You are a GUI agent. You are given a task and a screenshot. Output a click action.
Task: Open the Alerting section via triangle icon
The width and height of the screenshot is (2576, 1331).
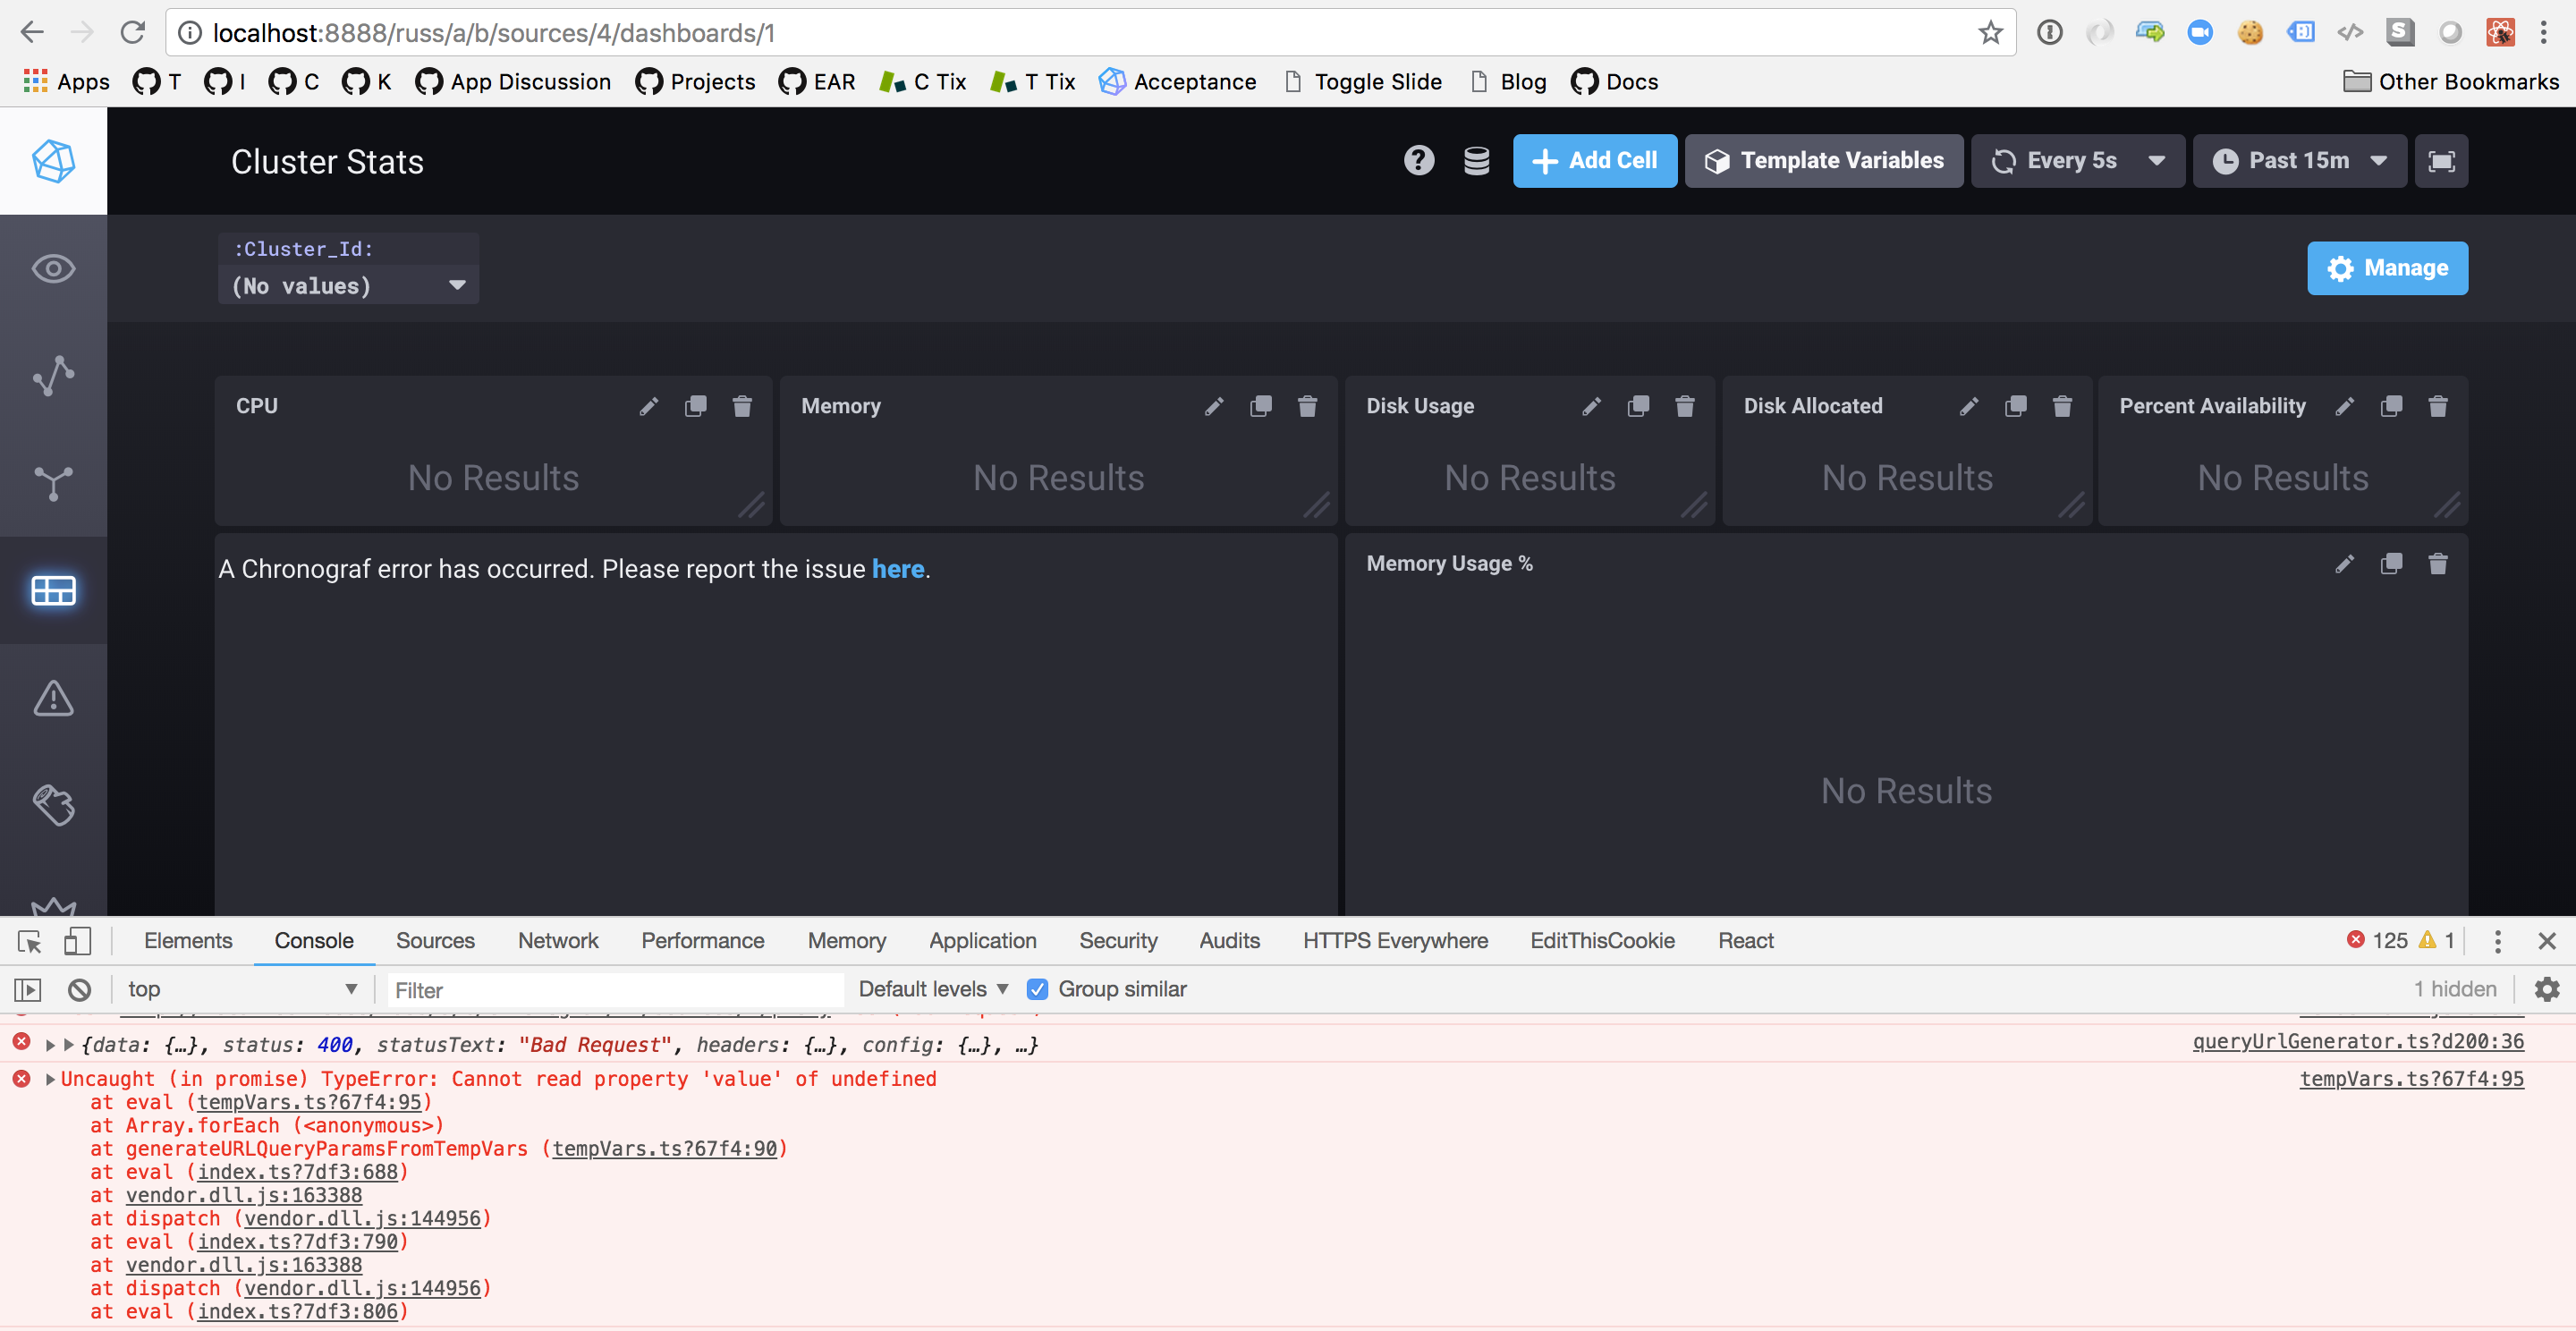point(52,698)
